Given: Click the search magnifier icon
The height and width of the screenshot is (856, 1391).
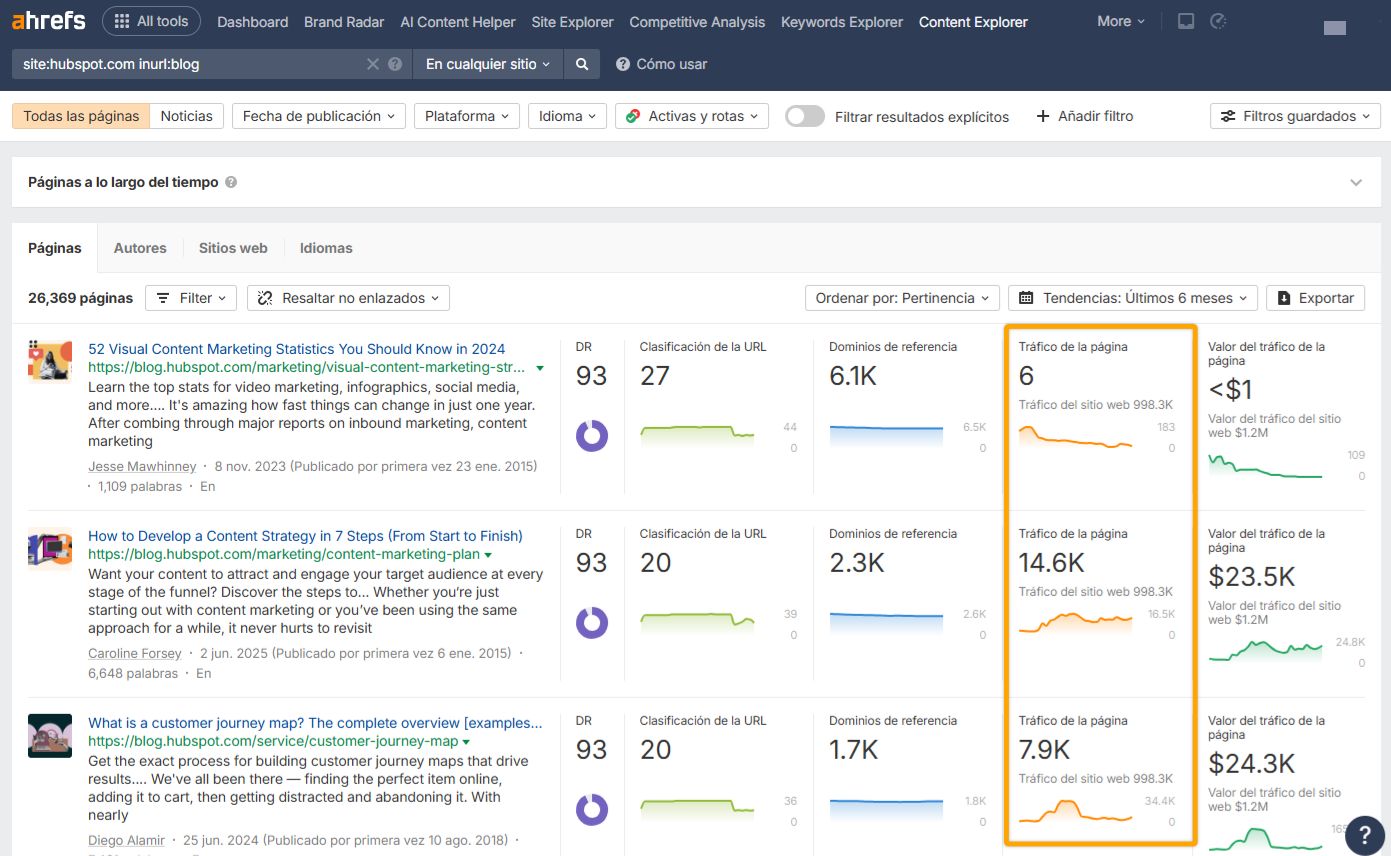Looking at the screenshot, I should pyautogui.click(x=582, y=63).
